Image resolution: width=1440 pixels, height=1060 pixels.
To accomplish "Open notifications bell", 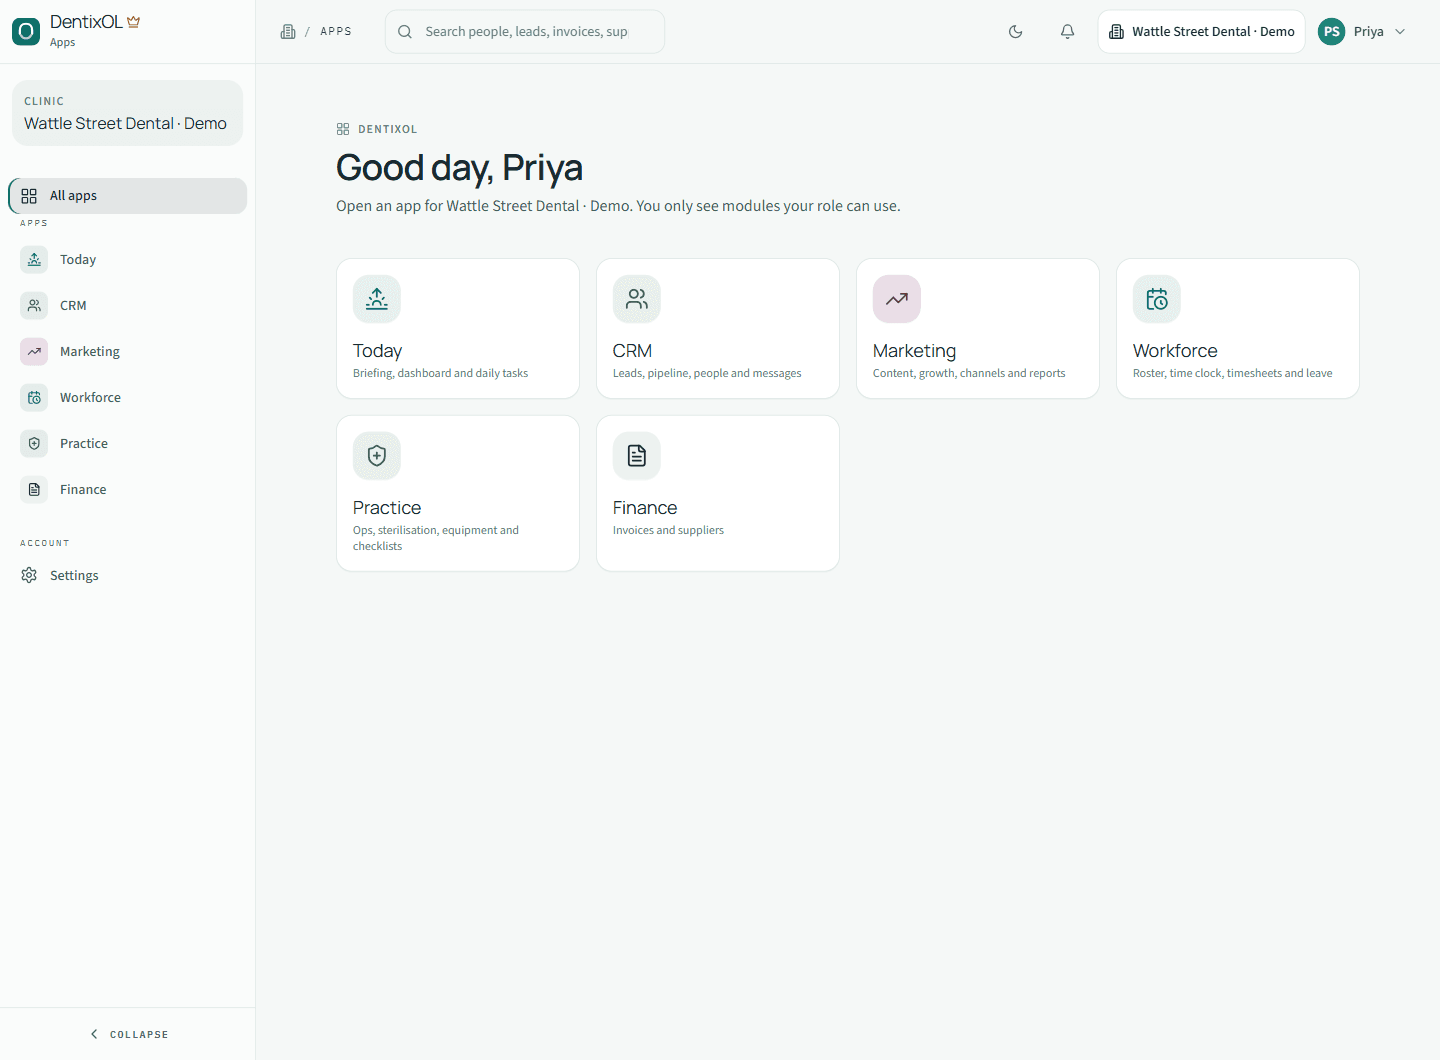I will point(1068,32).
